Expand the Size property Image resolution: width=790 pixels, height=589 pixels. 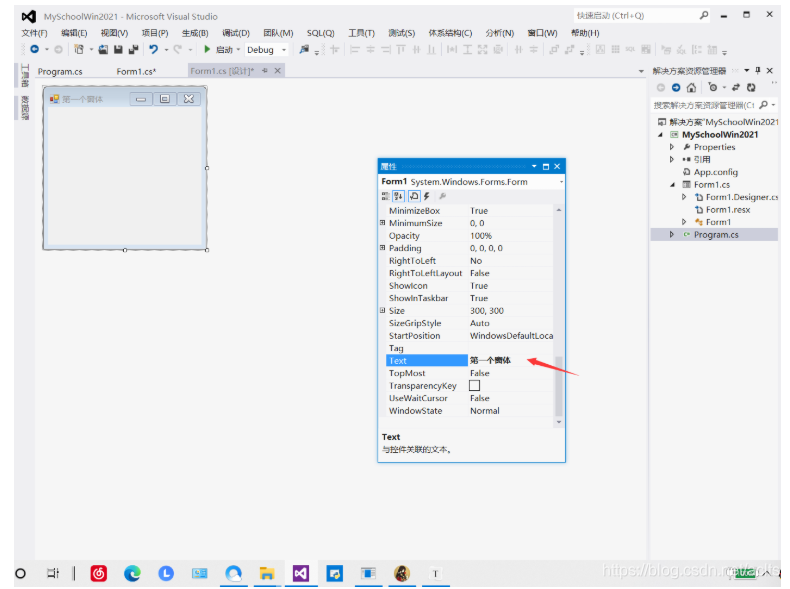[x=382, y=310]
